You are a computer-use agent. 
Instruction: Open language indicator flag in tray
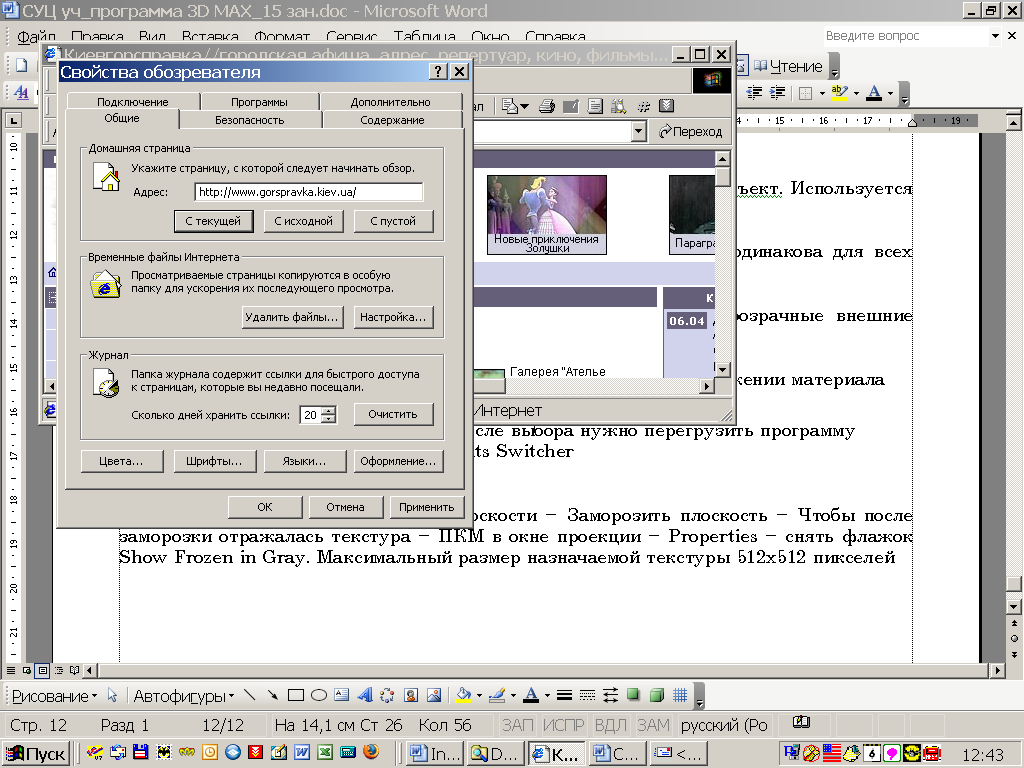(x=831, y=753)
